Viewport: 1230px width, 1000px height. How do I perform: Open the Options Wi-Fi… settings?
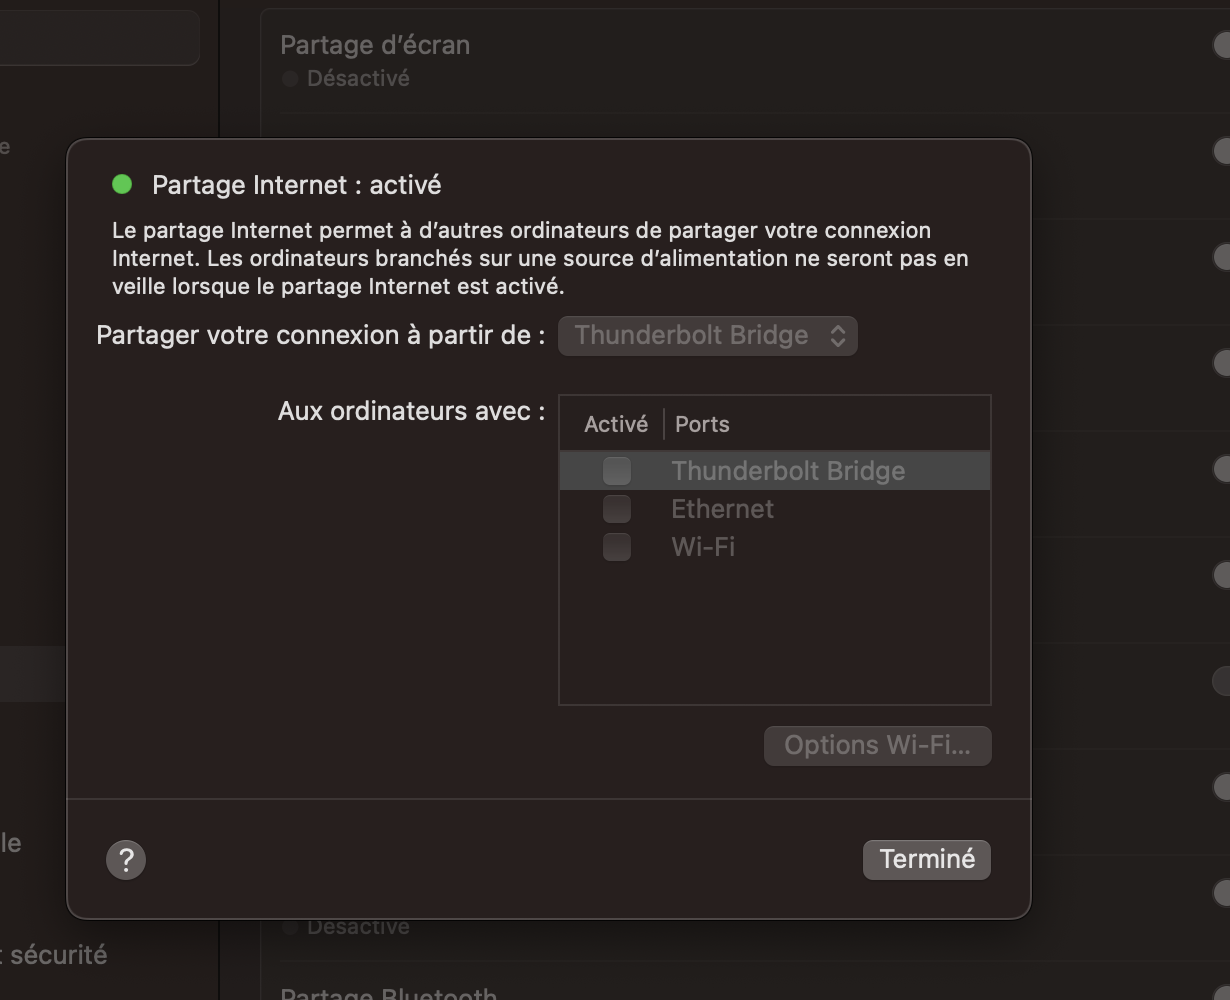pos(877,746)
